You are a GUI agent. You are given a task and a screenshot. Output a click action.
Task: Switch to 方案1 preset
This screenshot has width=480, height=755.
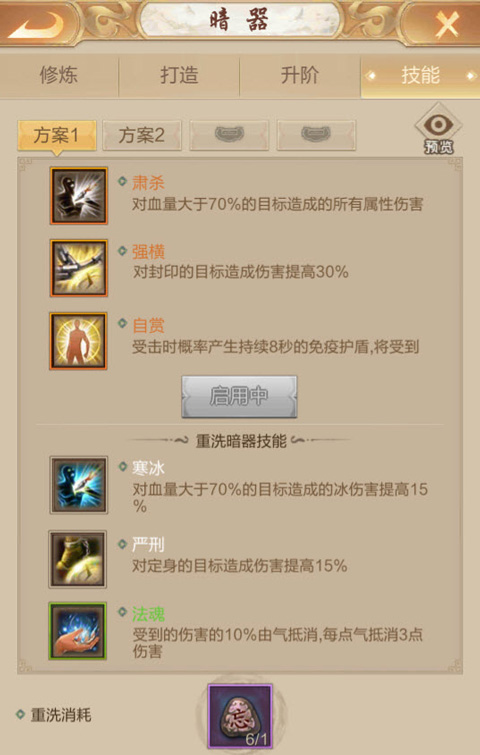coord(57,135)
